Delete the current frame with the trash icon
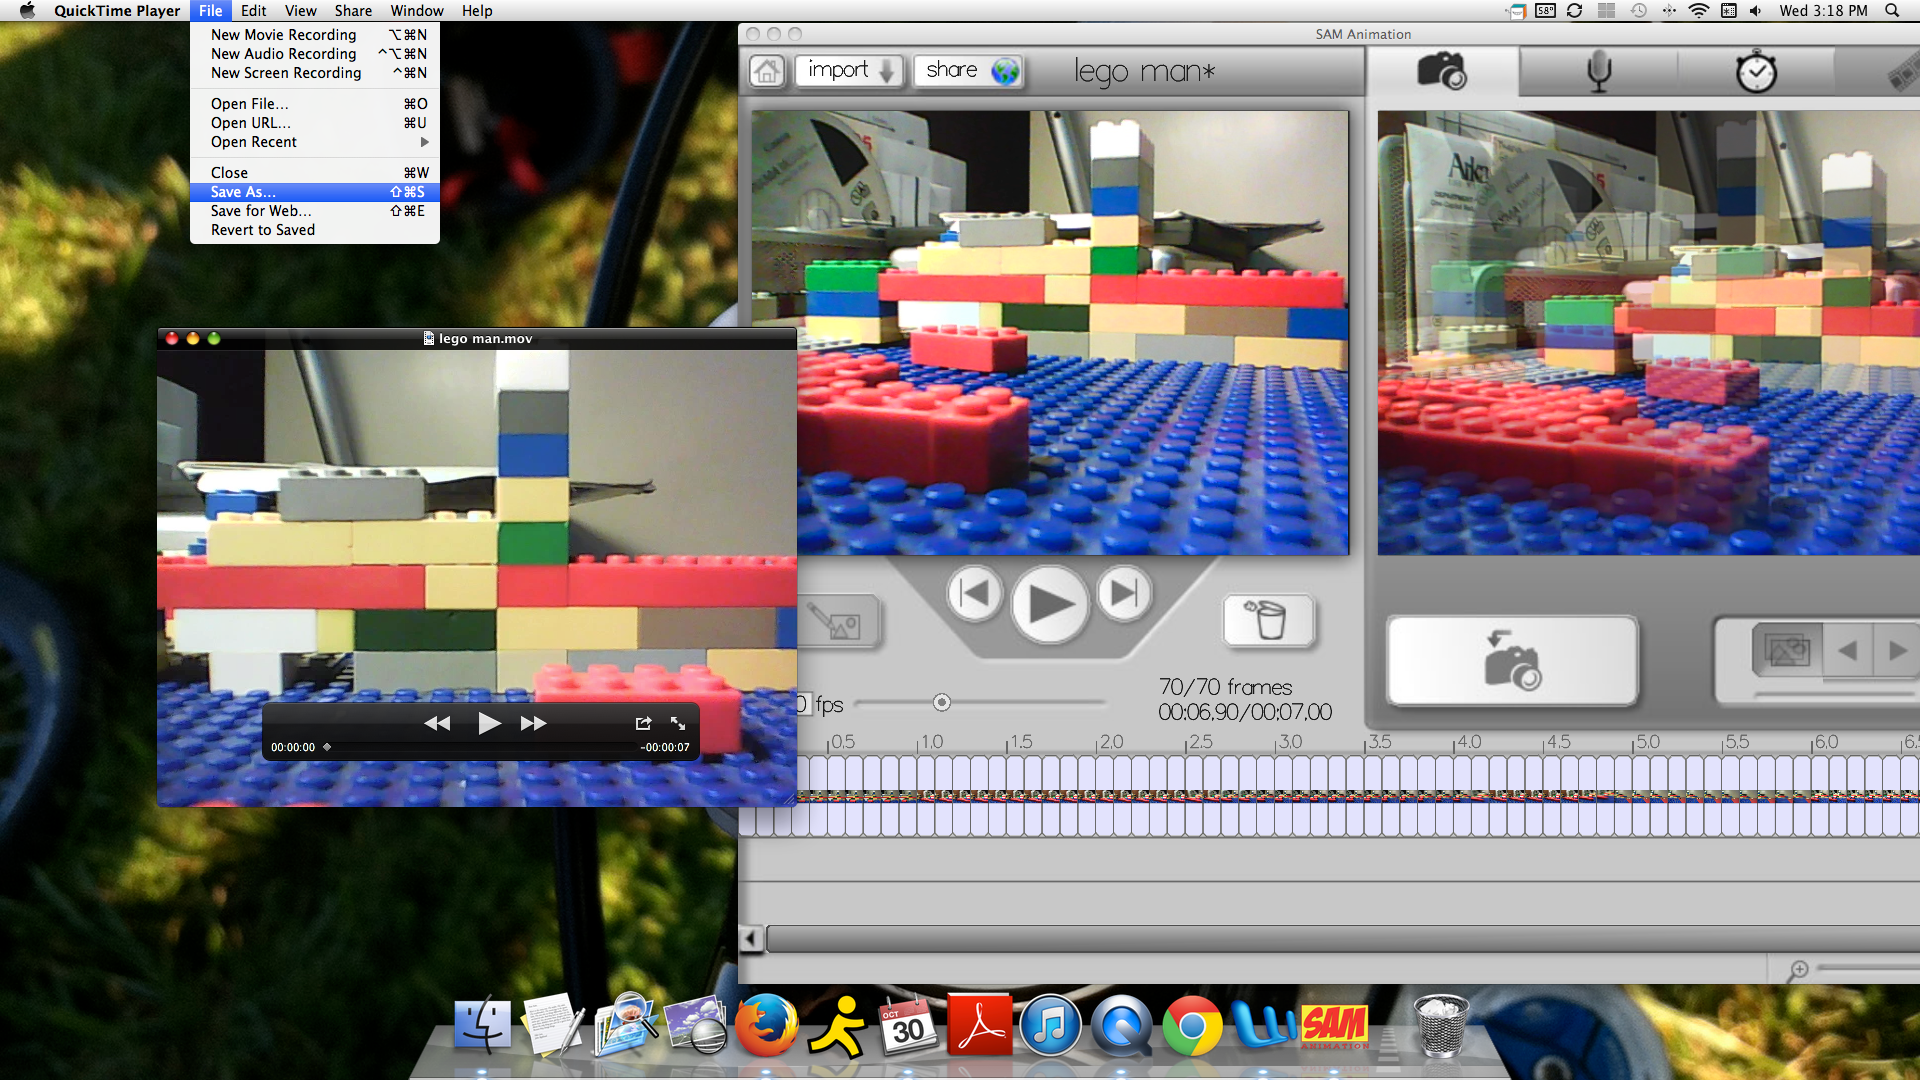This screenshot has height=1080, width=1920. (x=1270, y=621)
